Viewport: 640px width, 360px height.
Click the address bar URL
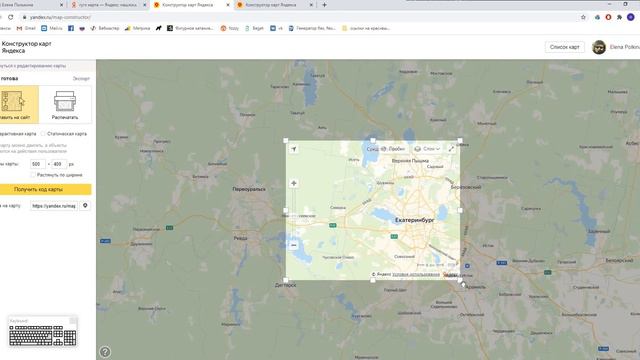pyautogui.click(x=60, y=17)
